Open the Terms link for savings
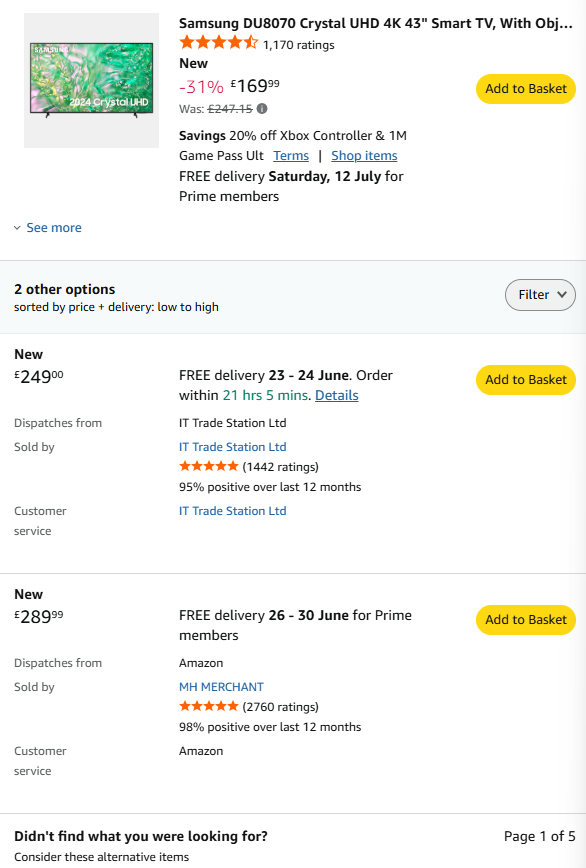Image resolution: width=586 pixels, height=868 pixels. 291,156
